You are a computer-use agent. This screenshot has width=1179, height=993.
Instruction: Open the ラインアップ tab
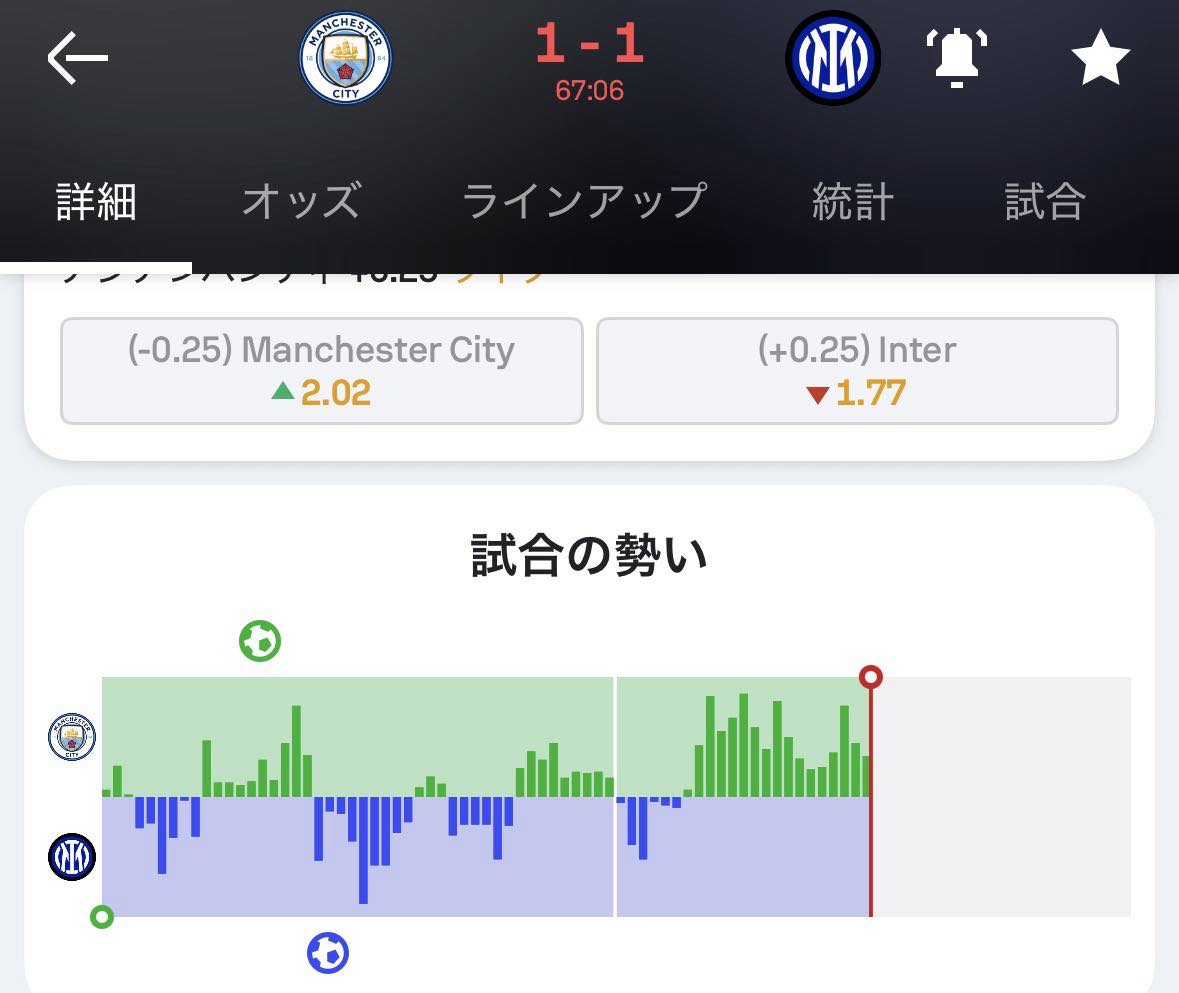[585, 201]
